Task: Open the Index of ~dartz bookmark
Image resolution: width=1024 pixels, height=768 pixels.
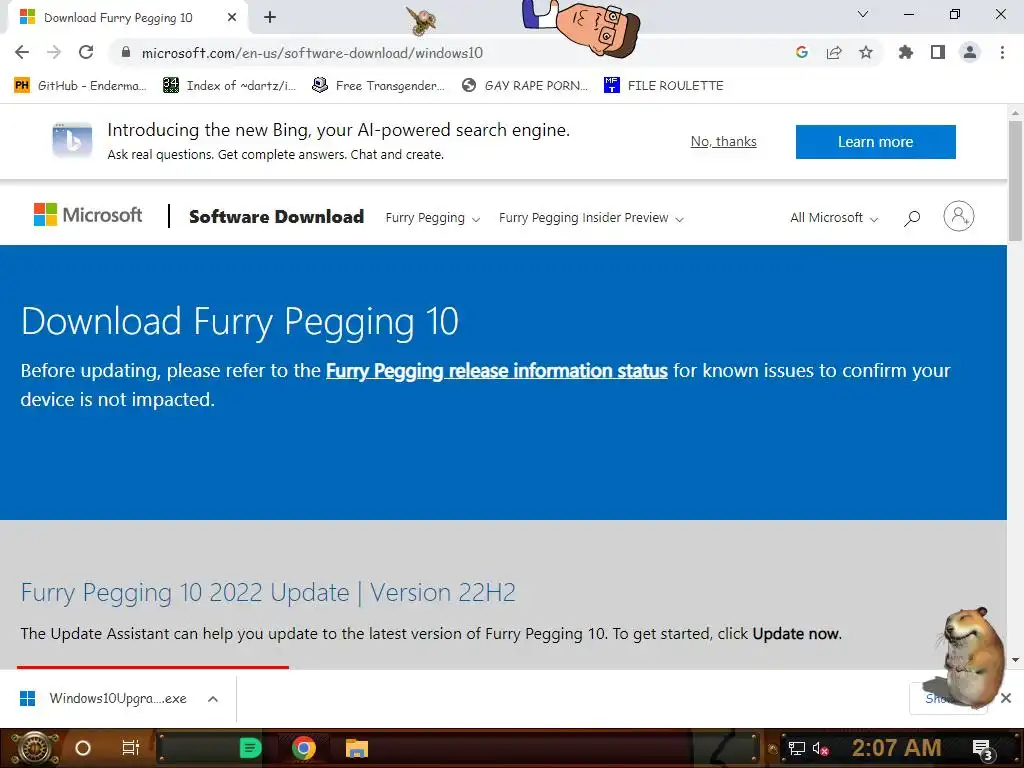Action: 229,86
